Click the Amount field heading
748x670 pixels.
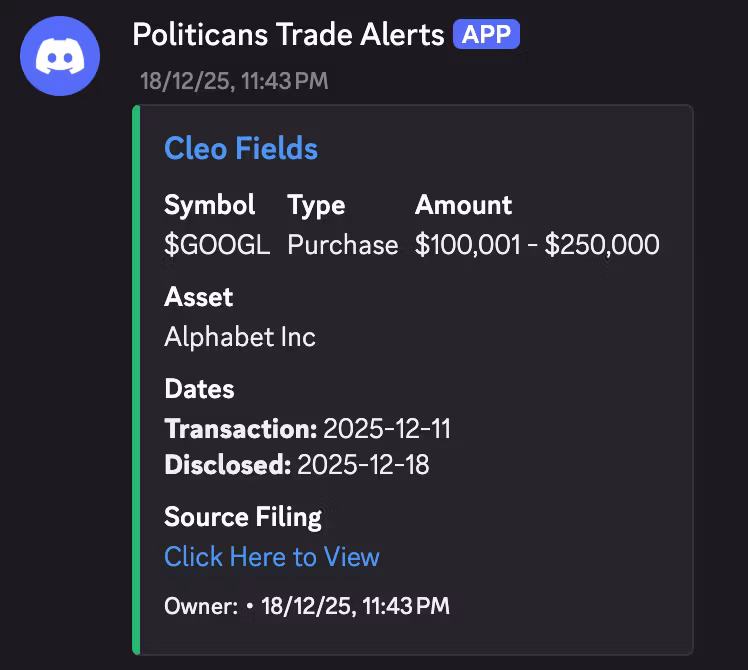[x=463, y=205]
